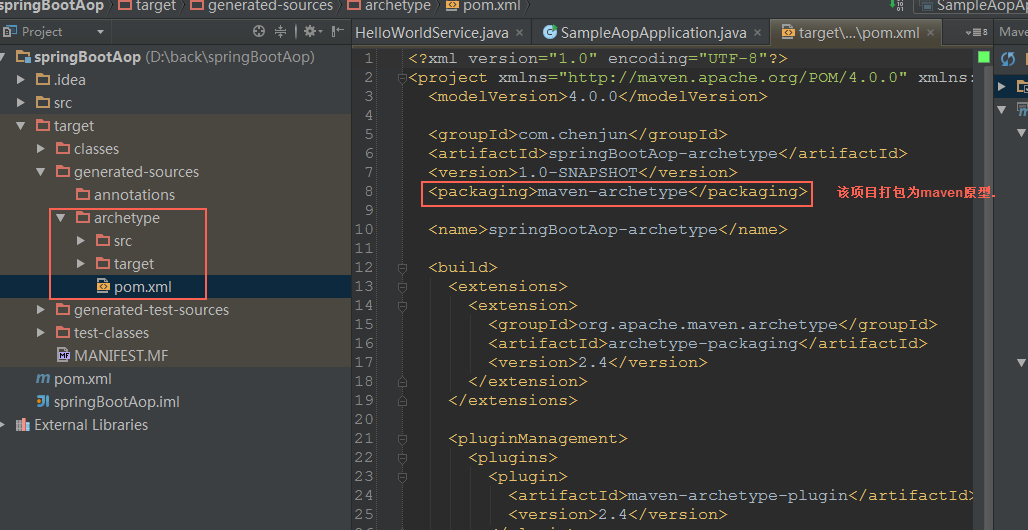This screenshot has height=530, width=1028.
Task: Fold the project tag at line 2
Action: click(x=402, y=78)
